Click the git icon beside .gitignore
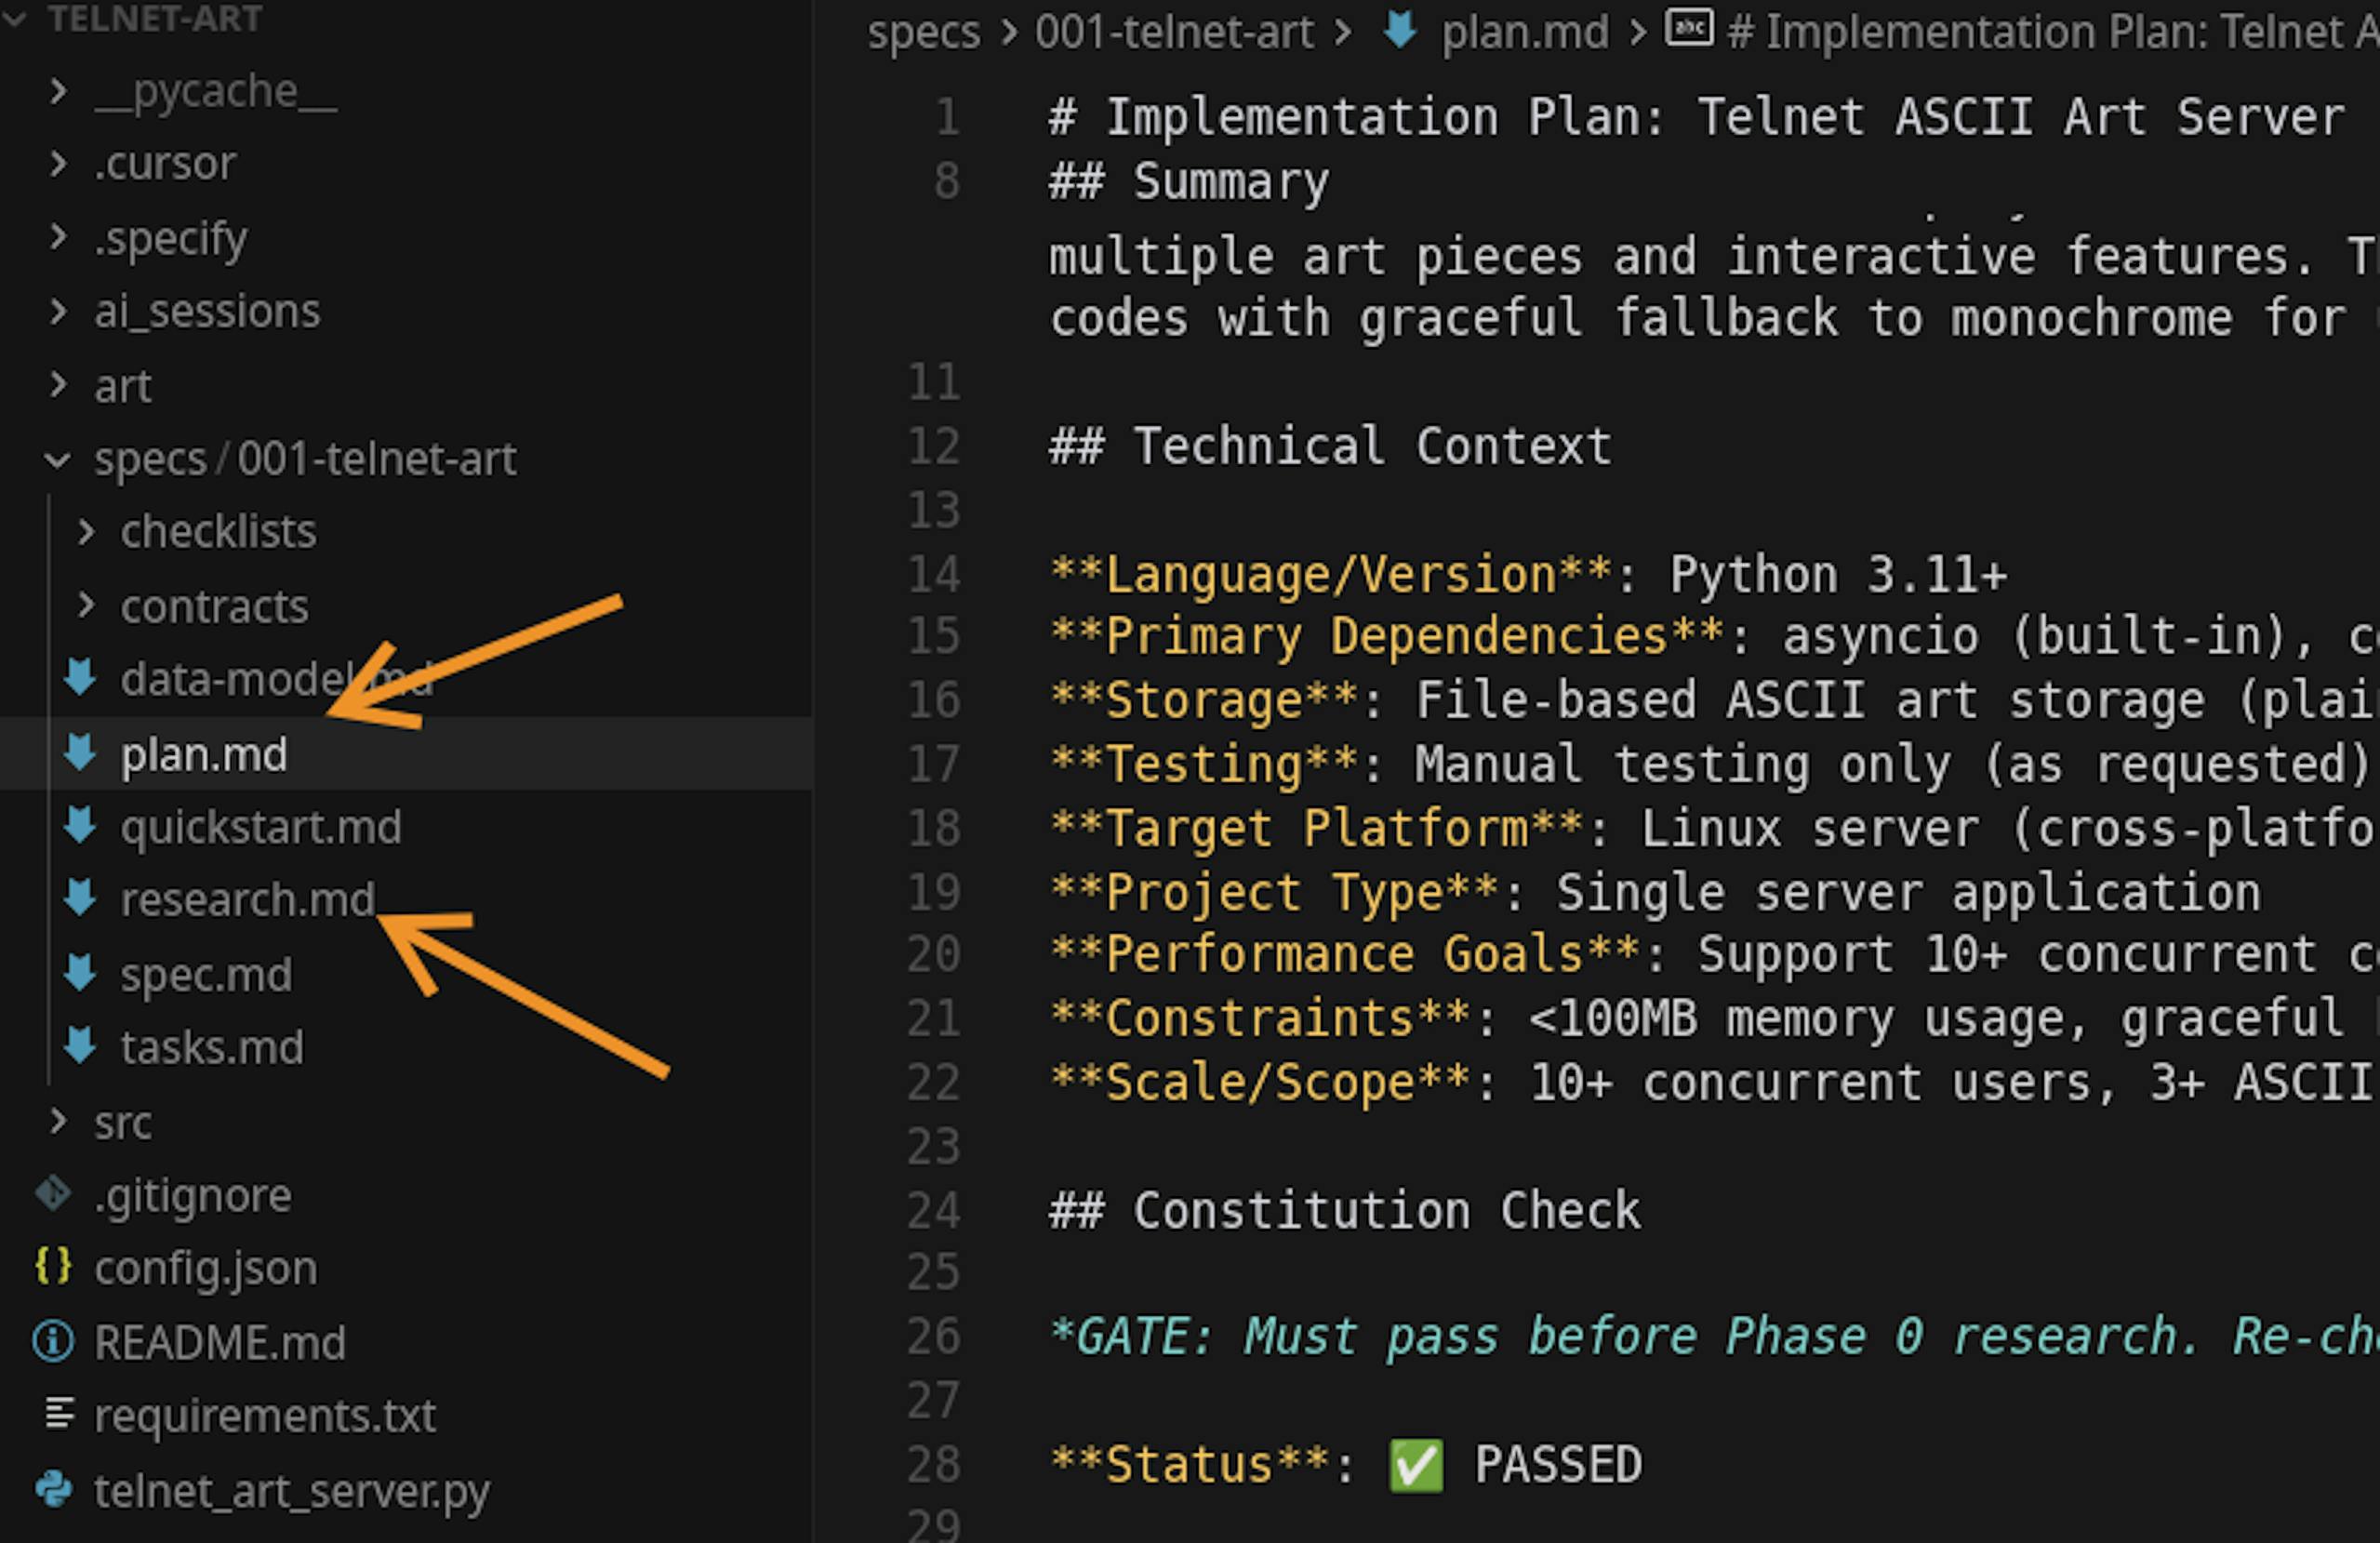This screenshot has height=1543, width=2380. [54, 1194]
